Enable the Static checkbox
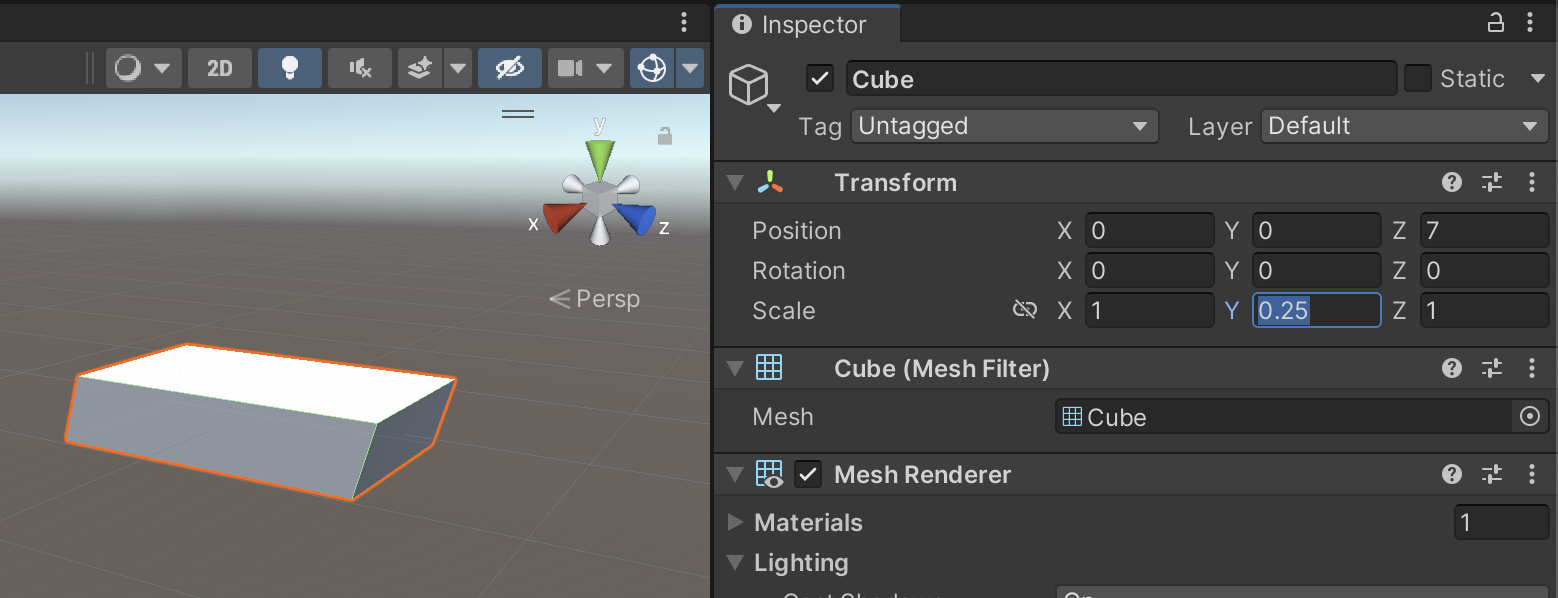This screenshot has width=1558, height=598. tap(1418, 79)
